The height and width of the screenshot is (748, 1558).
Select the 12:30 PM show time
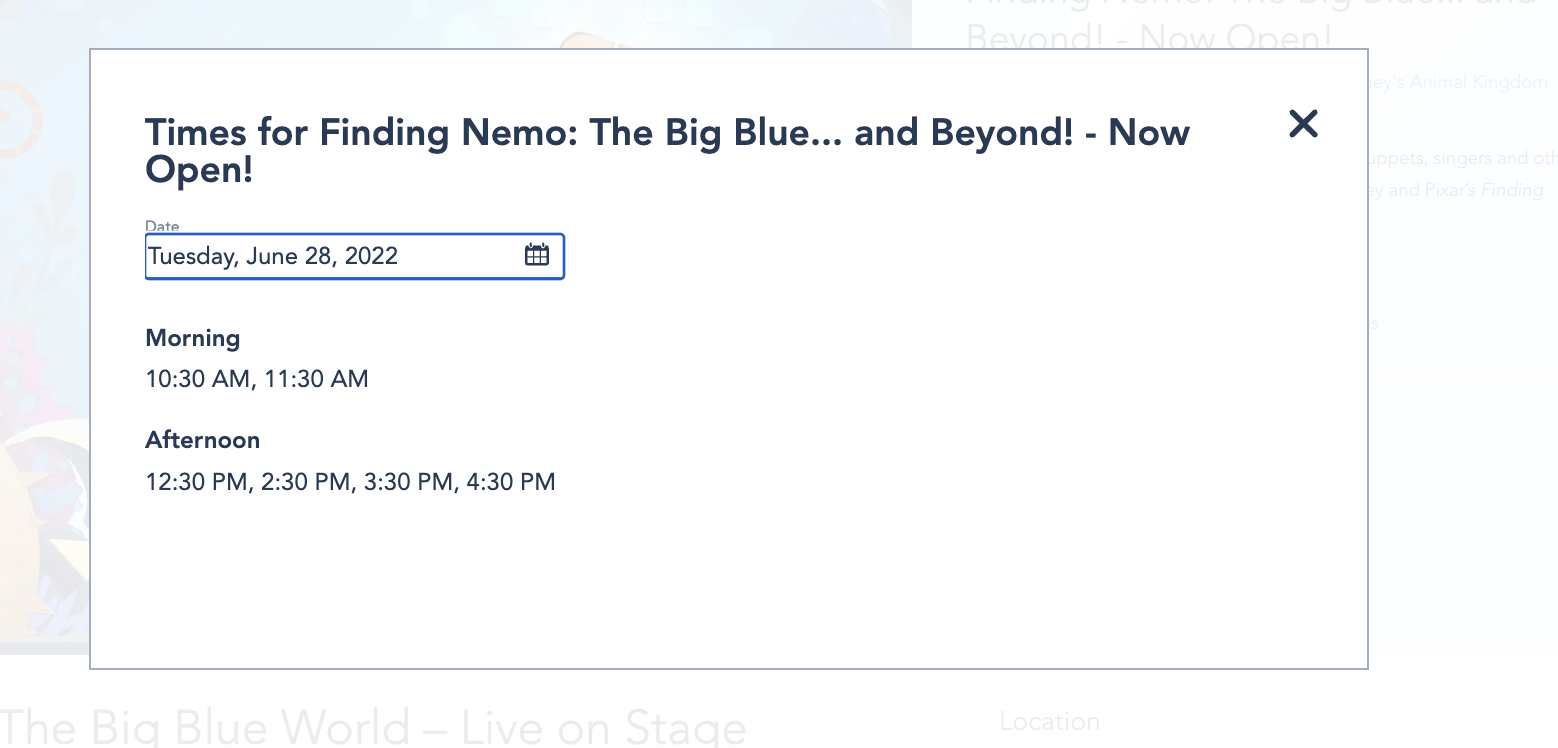pyautogui.click(x=195, y=482)
